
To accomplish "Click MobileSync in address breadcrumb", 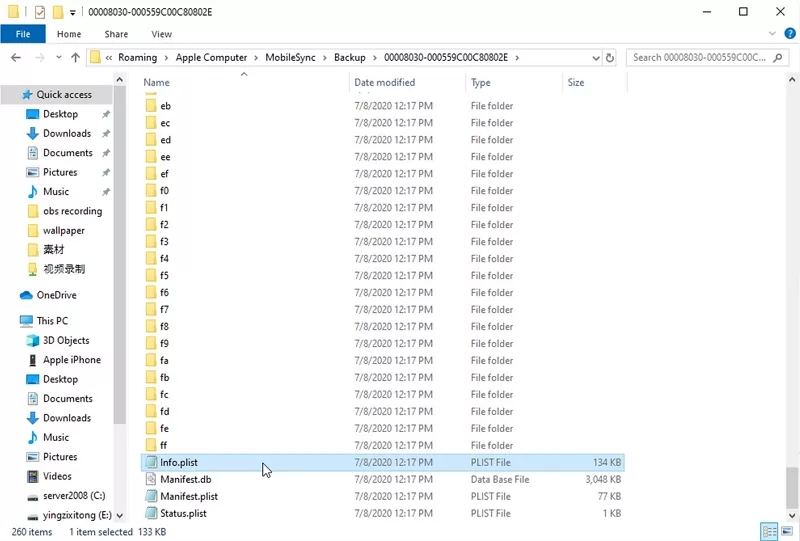I will pos(290,58).
